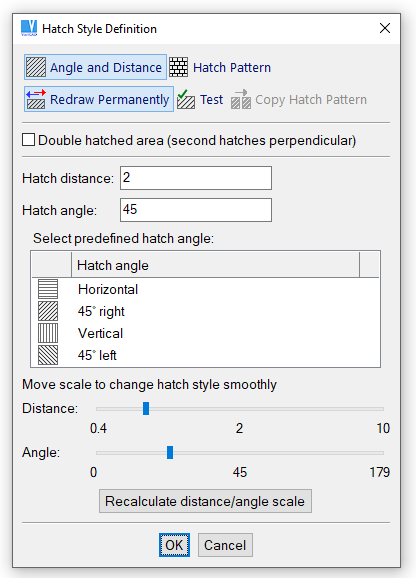The image size is (416, 578).
Task: Confirm with the OK button
Action: click(x=174, y=545)
